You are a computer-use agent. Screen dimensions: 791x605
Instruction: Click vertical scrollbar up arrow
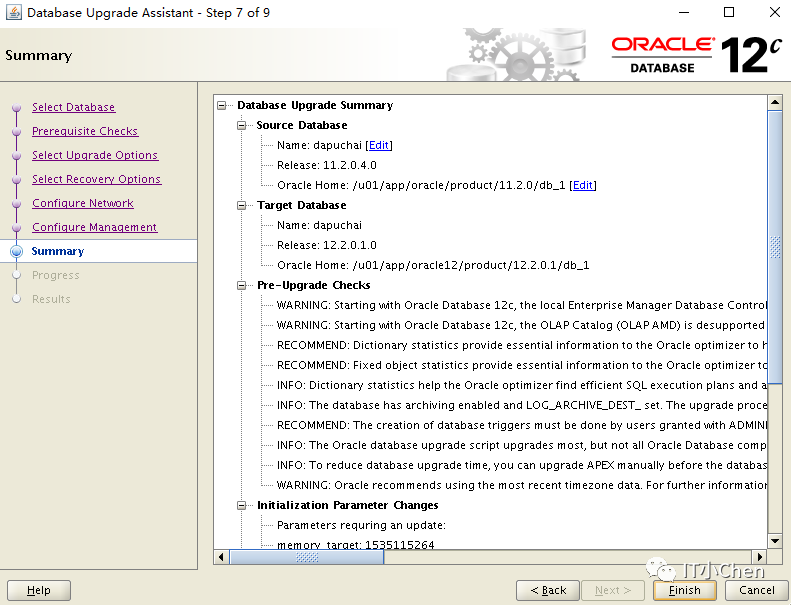click(775, 102)
